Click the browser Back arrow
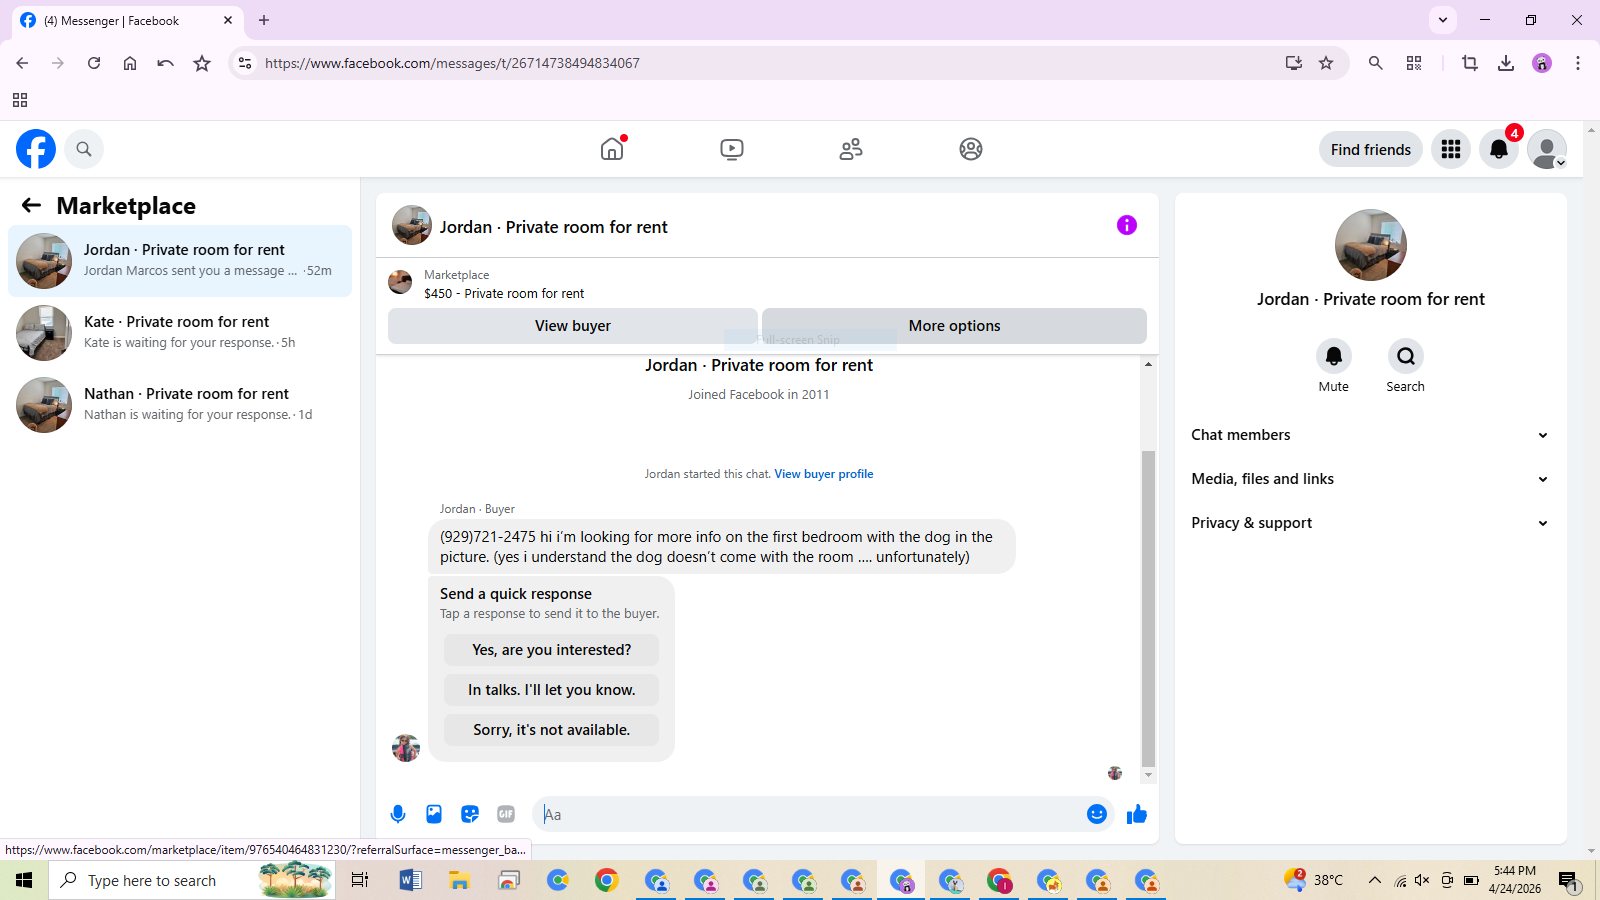 (x=22, y=63)
